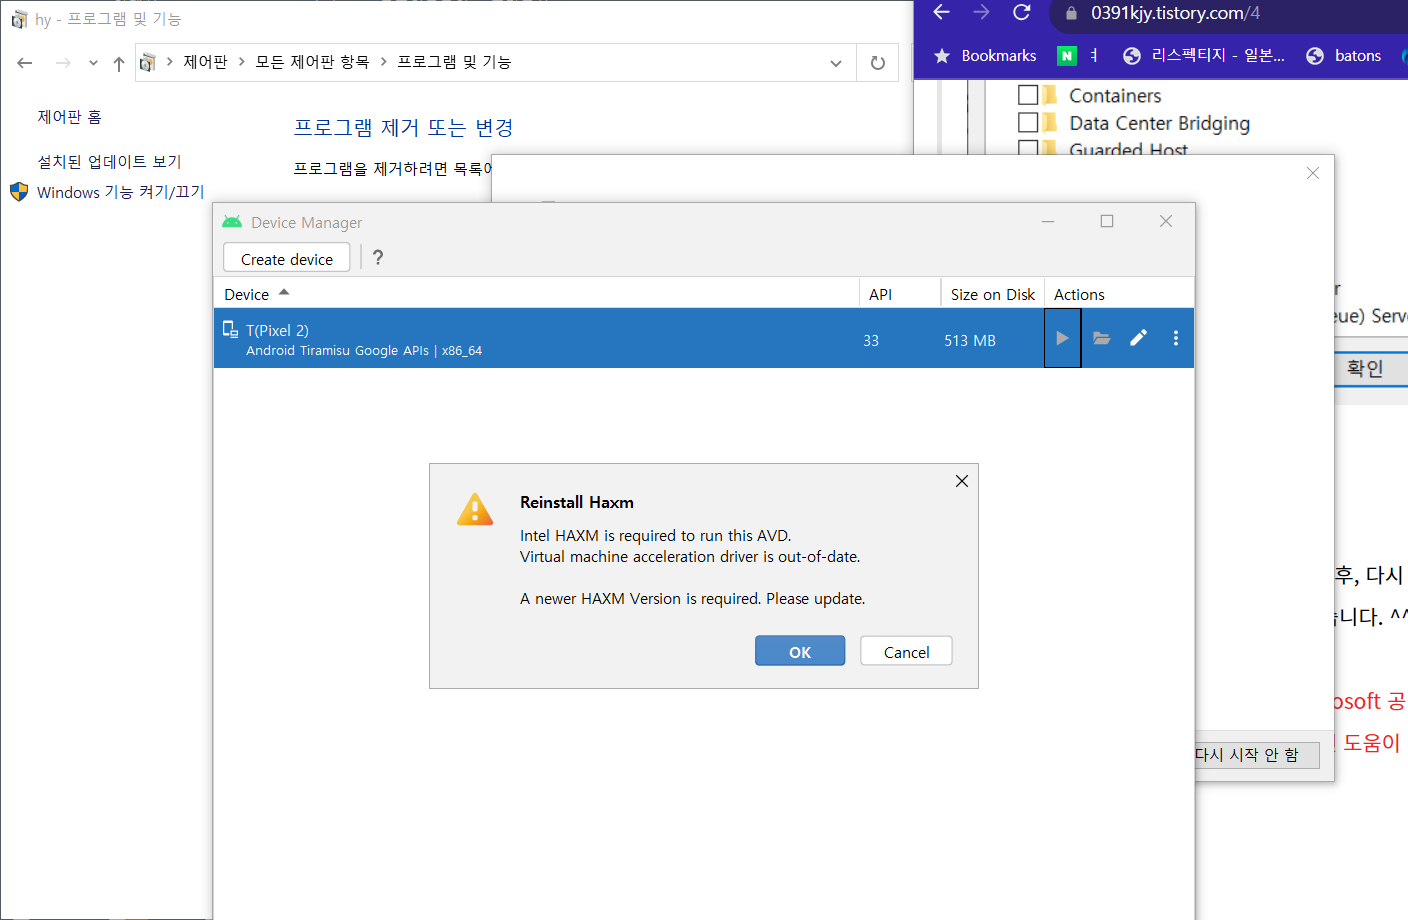Image resolution: width=1408 pixels, height=920 pixels.
Task: Reload the browser page
Action: [1021, 12]
